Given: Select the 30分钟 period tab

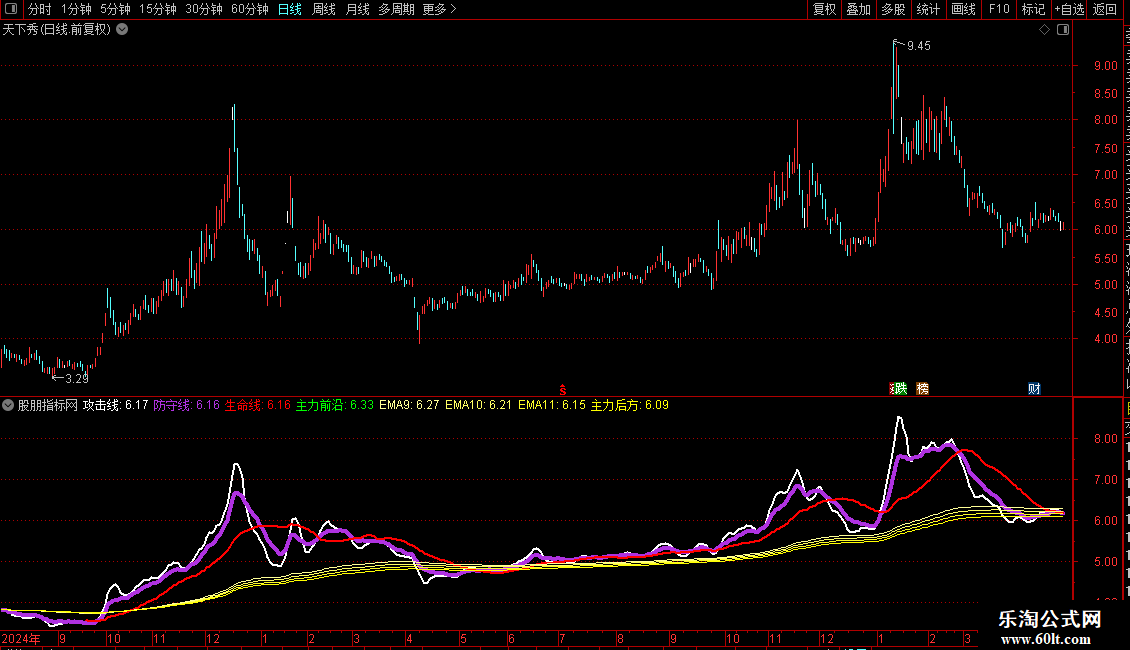Looking at the screenshot, I should click(204, 9).
